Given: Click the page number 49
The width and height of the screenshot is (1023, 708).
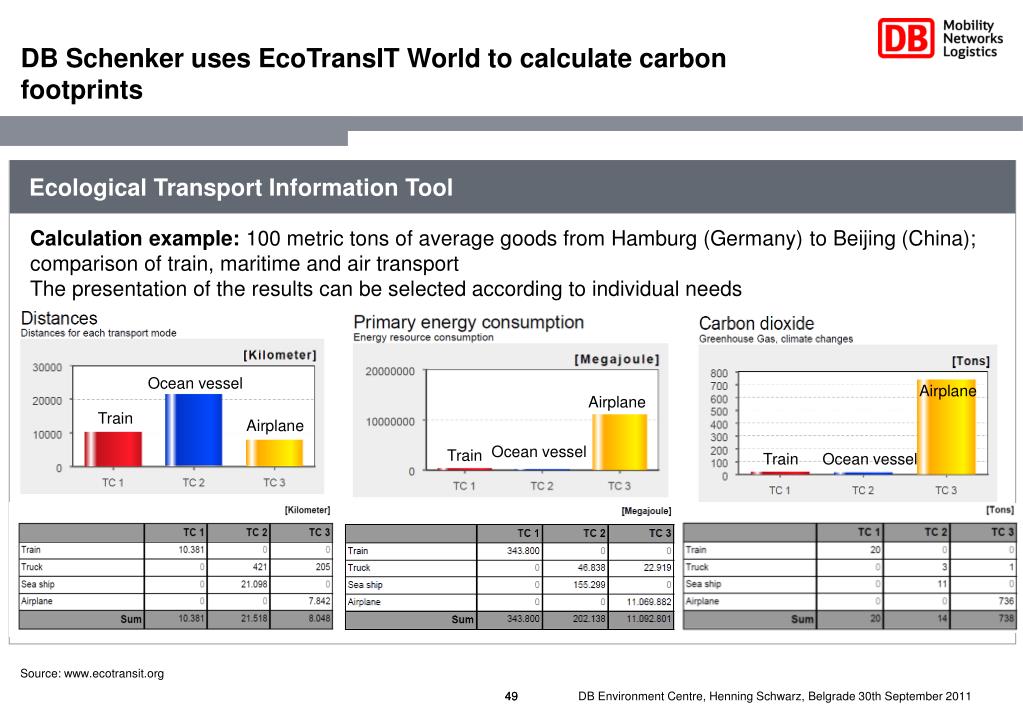Looking at the screenshot, I should [512, 696].
